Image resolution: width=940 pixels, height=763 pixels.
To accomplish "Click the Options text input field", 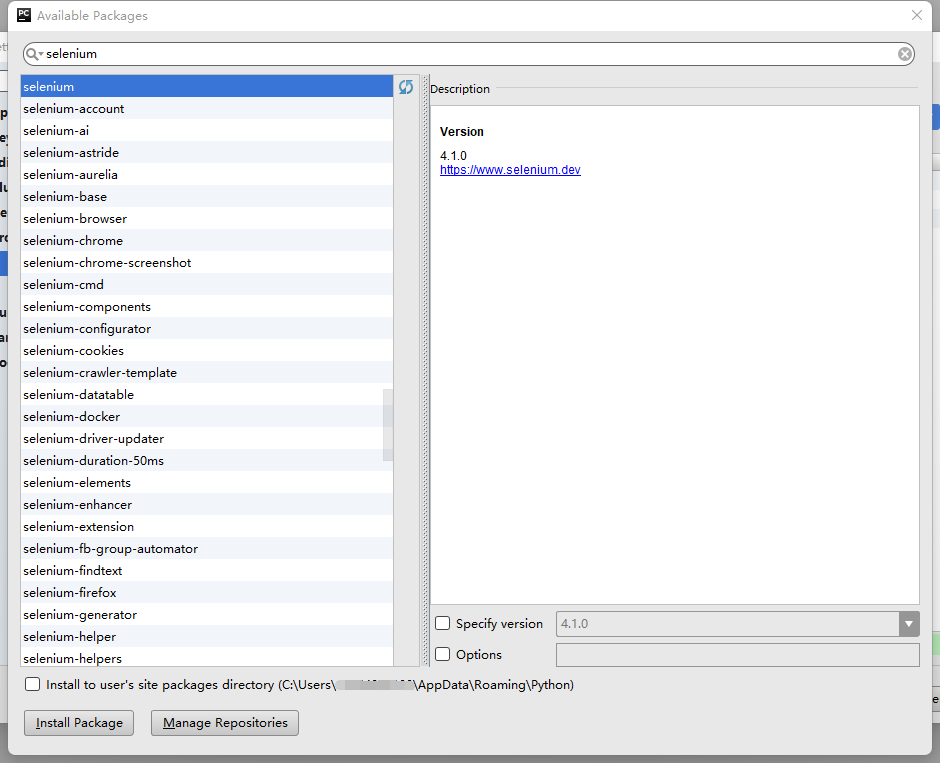I will coord(737,655).
